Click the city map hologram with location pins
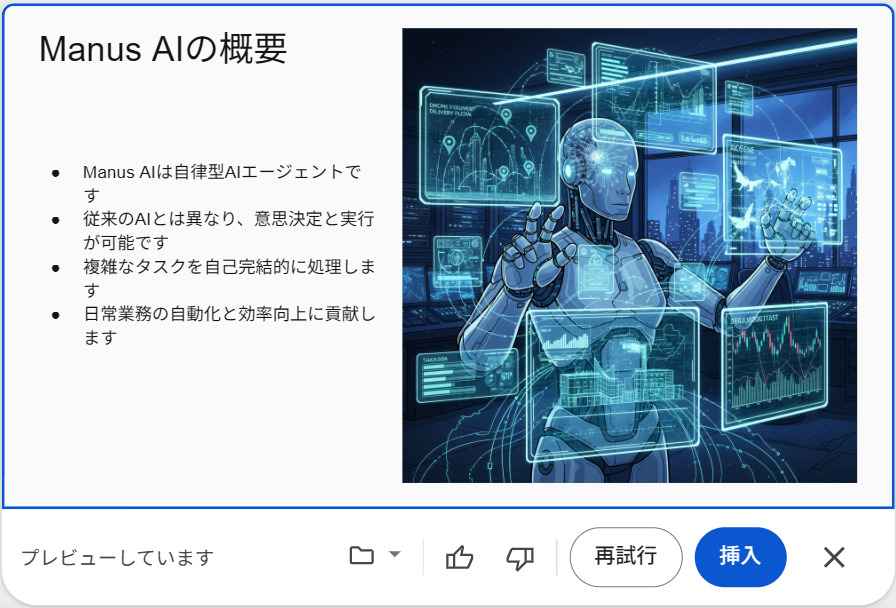 [x=489, y=145]
